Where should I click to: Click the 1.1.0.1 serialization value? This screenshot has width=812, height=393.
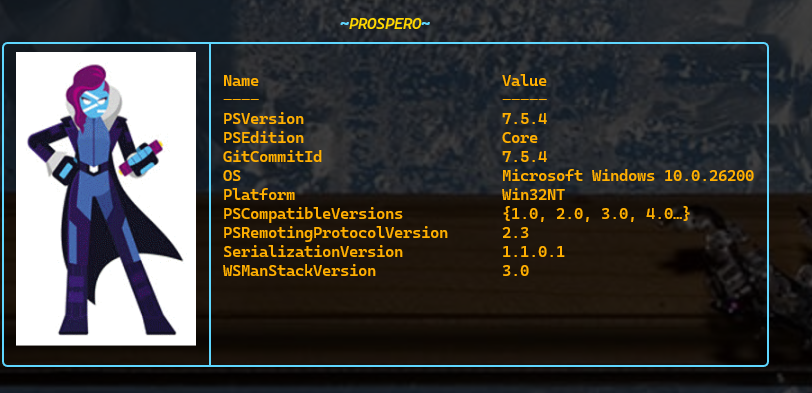533,252
